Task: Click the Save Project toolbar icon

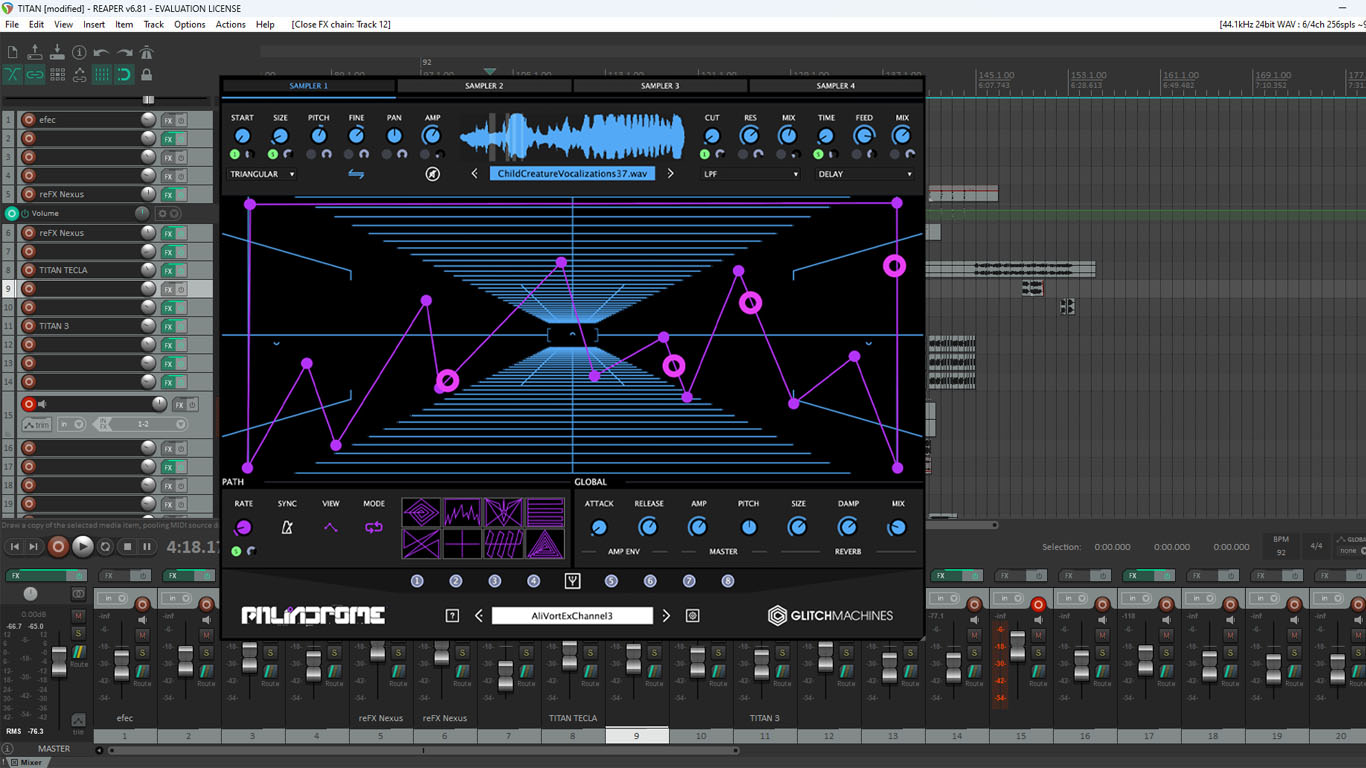Action: tap(57, 52)
